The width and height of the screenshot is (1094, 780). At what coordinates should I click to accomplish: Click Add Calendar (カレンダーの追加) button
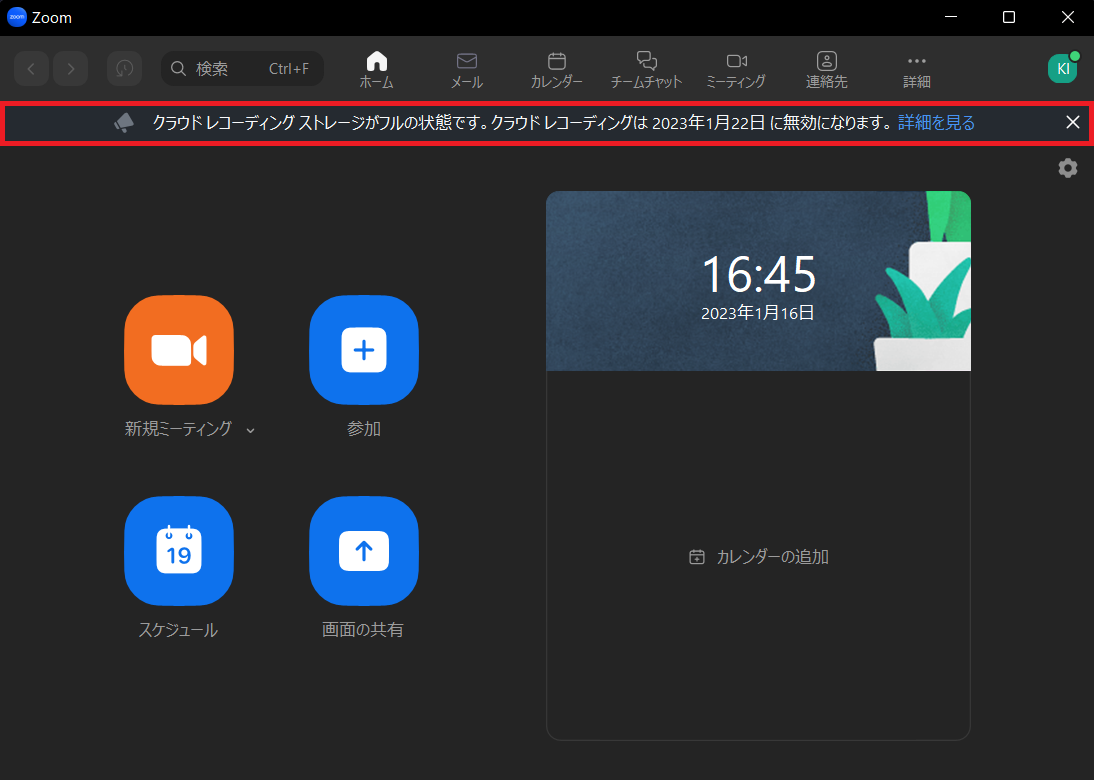pos(759,557)
